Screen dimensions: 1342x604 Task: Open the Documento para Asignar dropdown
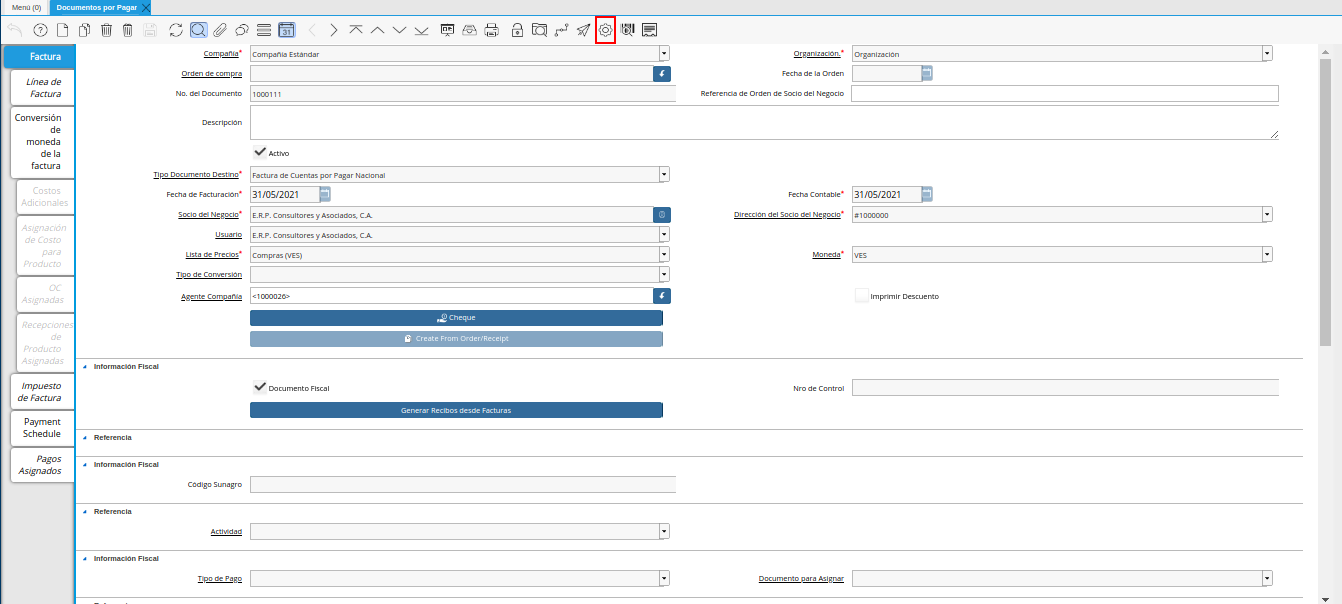point(1267,578)
